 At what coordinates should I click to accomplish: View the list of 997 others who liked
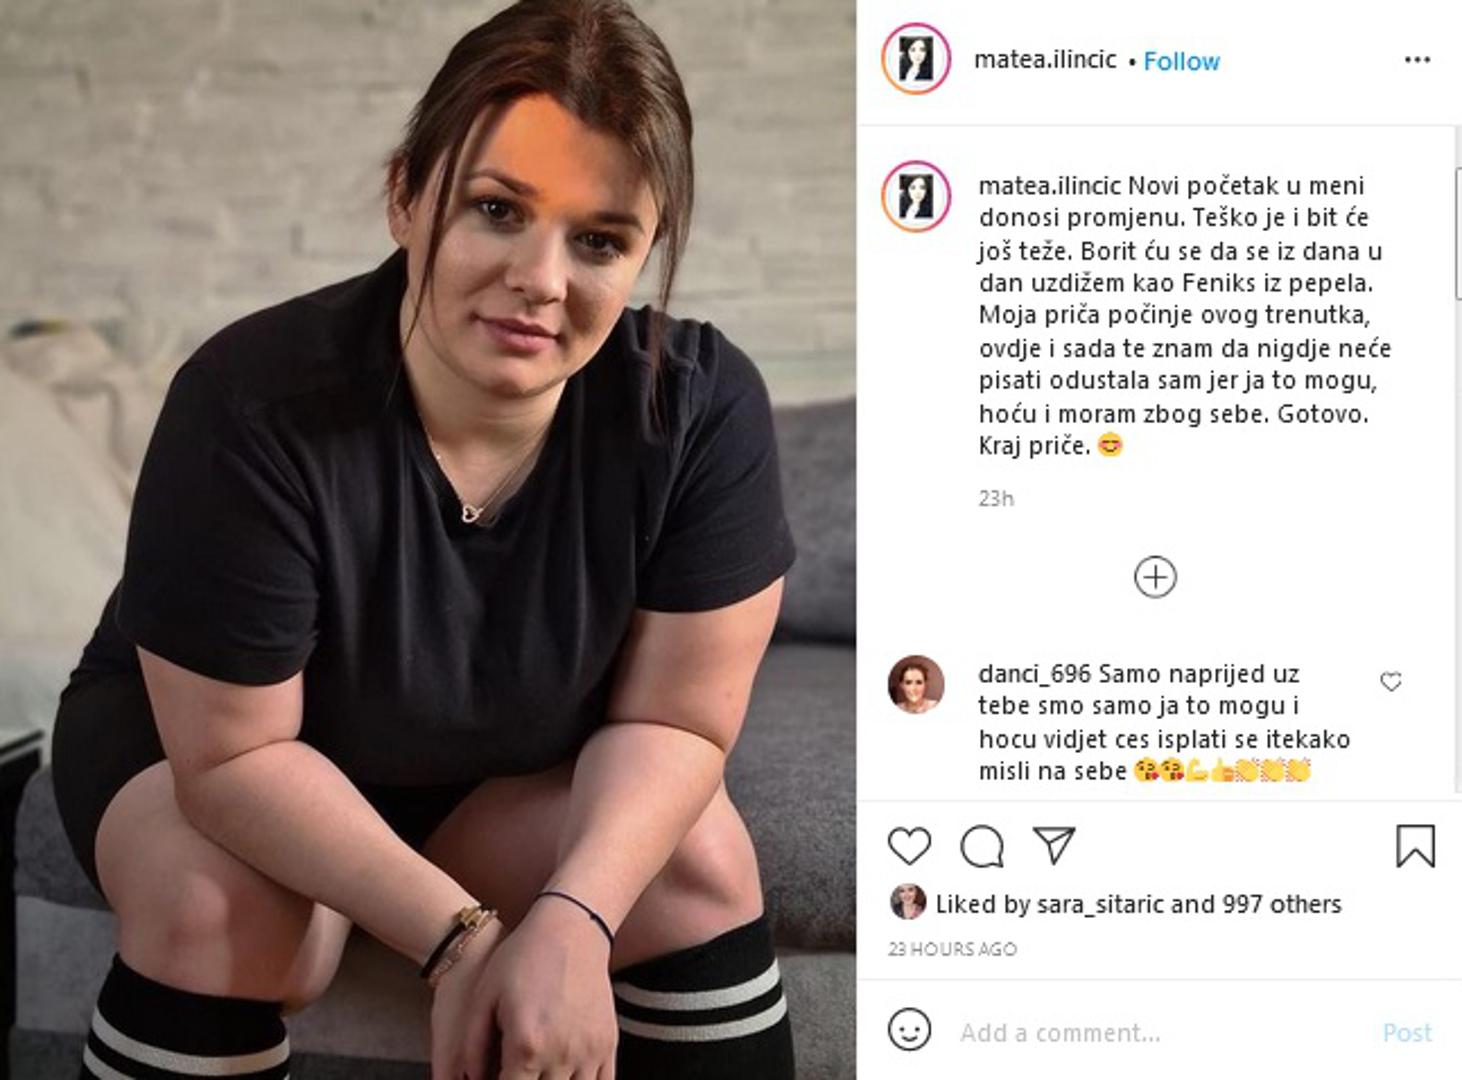point(1281,904)
